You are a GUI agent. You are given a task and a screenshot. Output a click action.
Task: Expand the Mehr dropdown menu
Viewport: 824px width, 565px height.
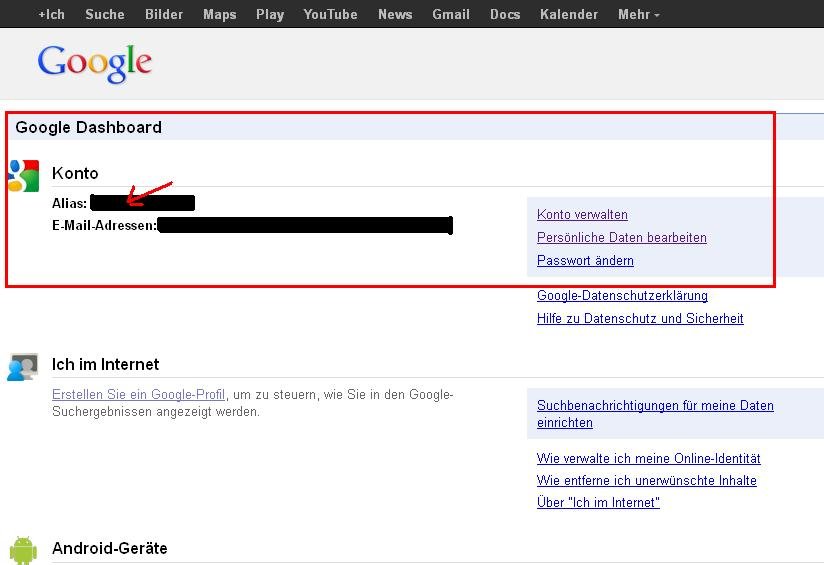pos(638,14)
